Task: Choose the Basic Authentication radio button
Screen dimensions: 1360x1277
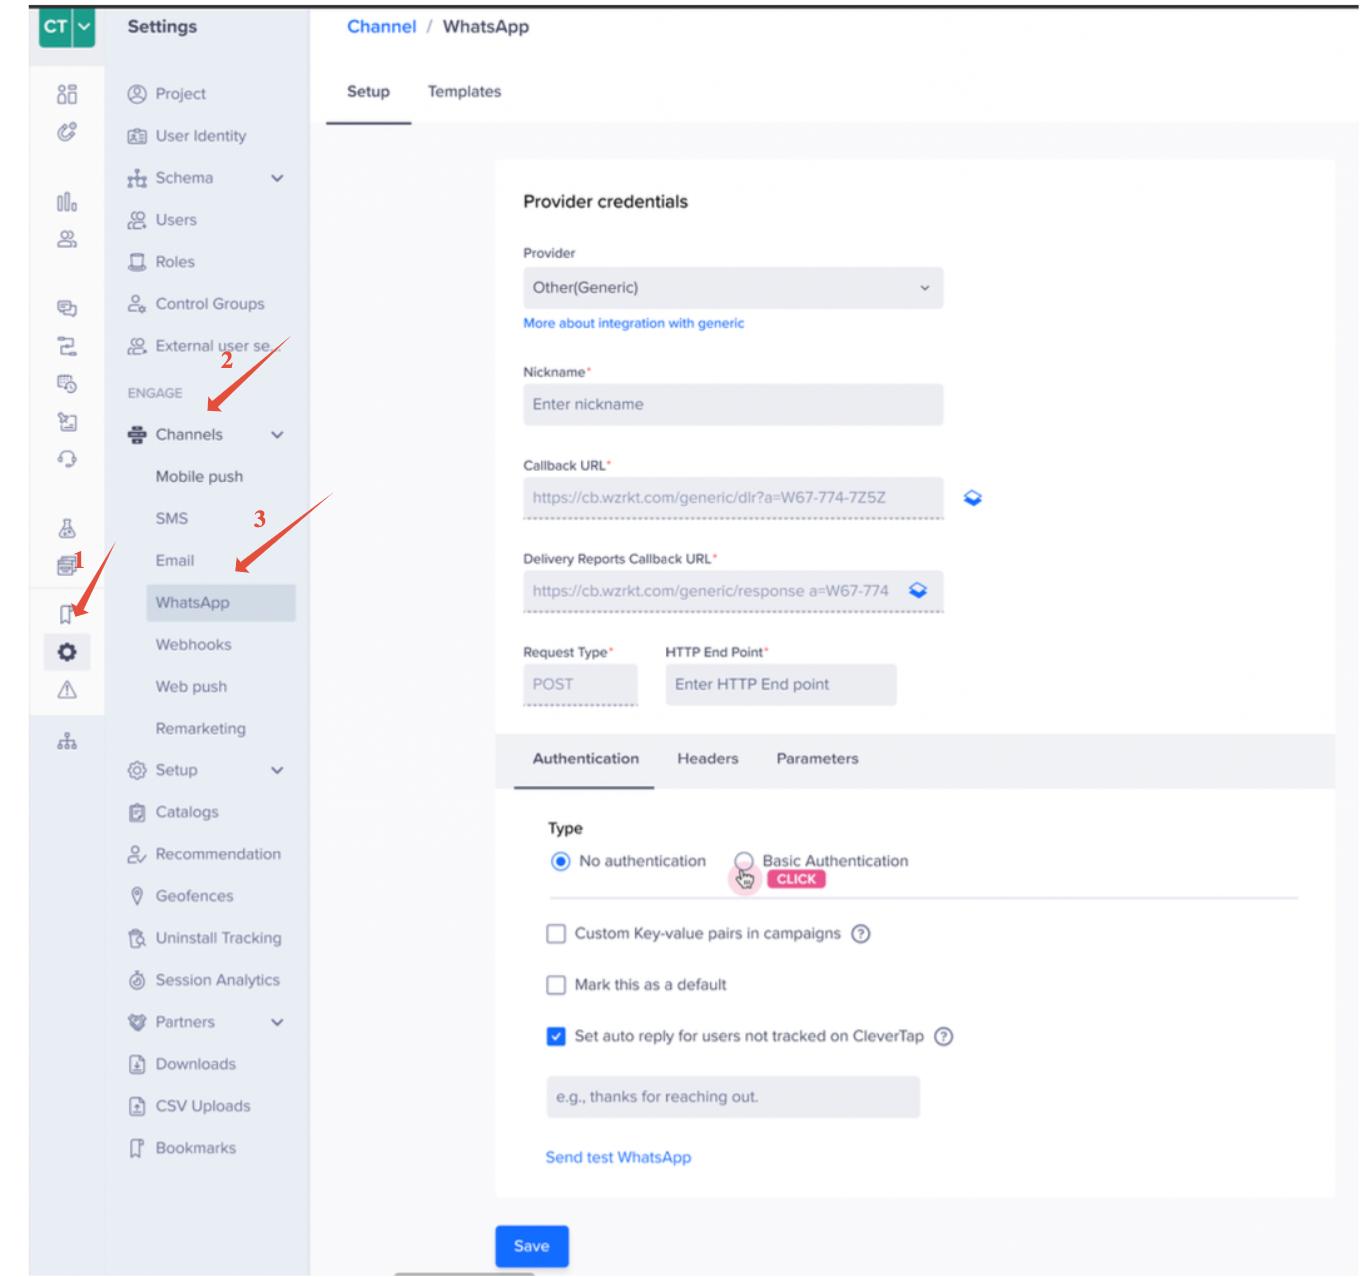Action: (744, 862)
